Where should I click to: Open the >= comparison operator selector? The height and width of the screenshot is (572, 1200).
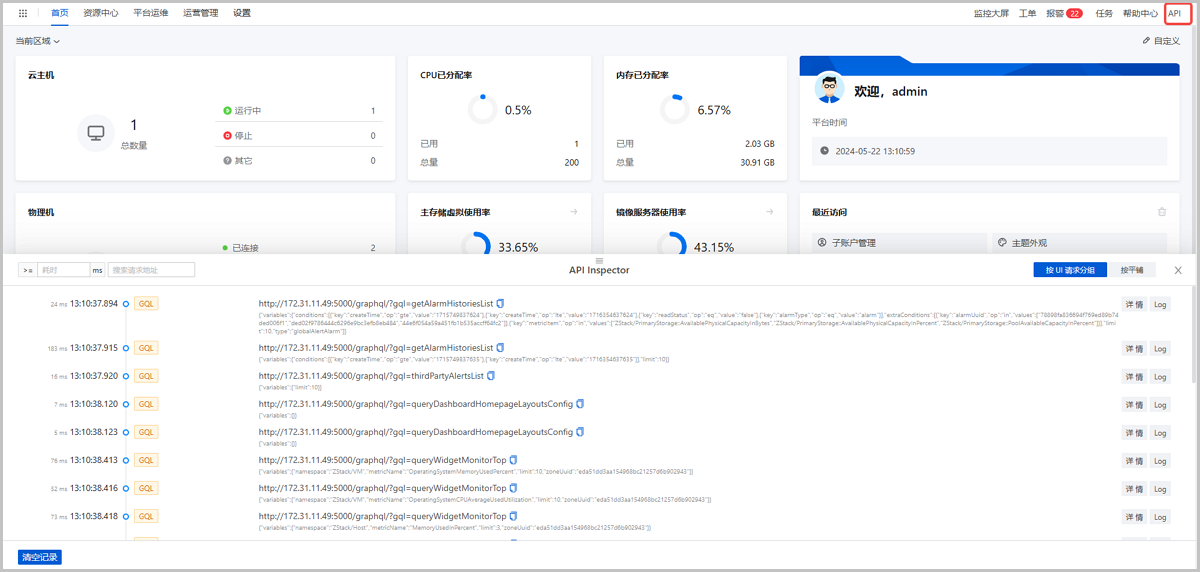[28, 270]
